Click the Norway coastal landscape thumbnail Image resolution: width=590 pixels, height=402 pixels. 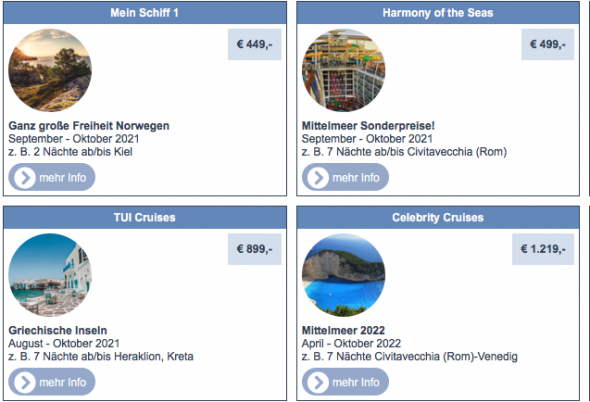click(x=50, y=70)
